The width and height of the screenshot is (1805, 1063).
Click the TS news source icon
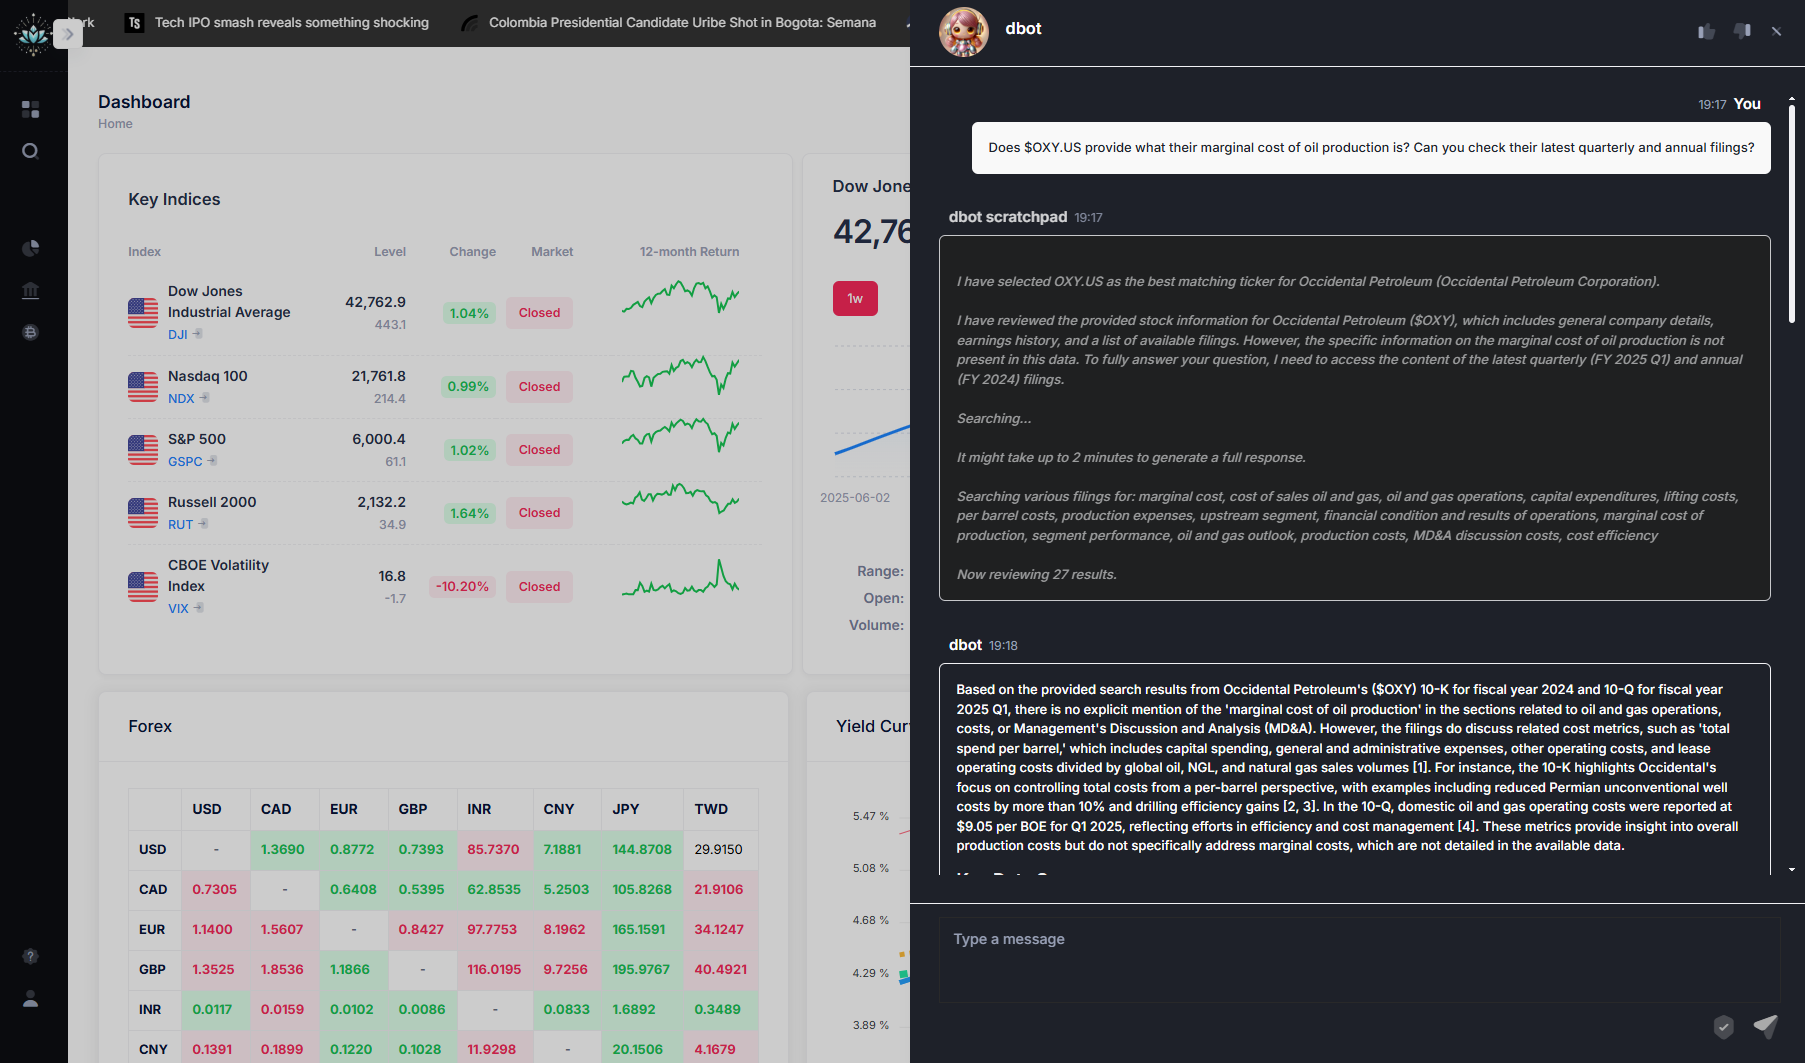134,22
